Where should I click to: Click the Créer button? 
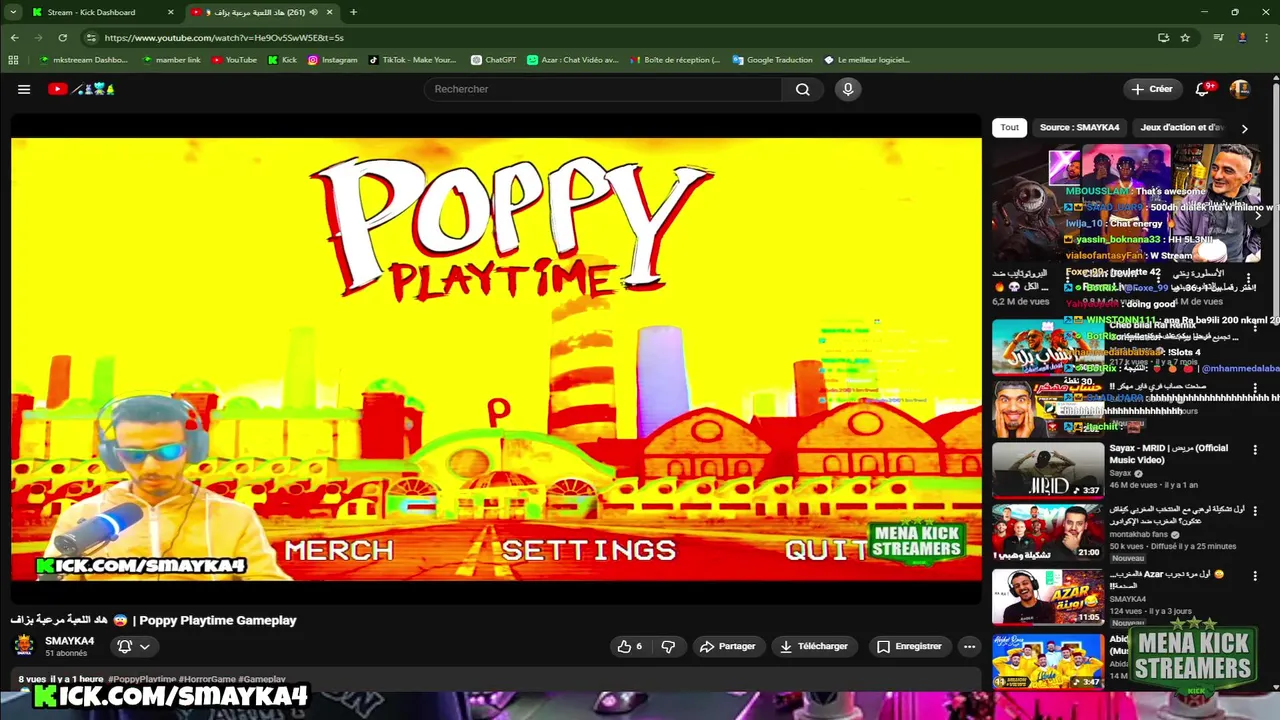[1152, 89]
